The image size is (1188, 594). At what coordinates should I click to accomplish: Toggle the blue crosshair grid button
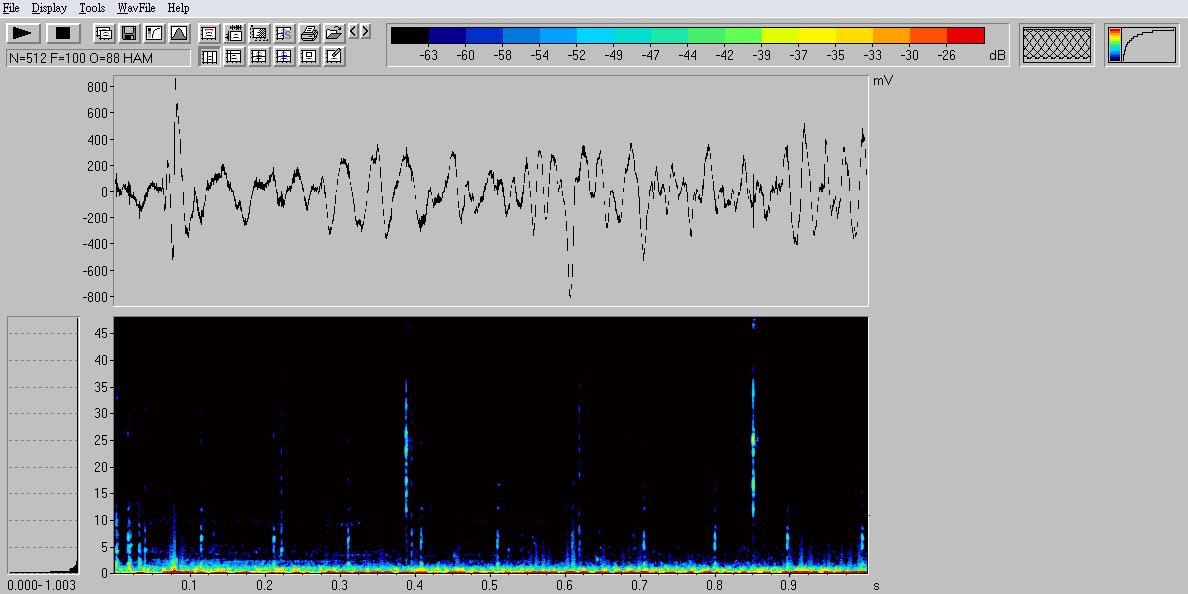pos(284,57)
